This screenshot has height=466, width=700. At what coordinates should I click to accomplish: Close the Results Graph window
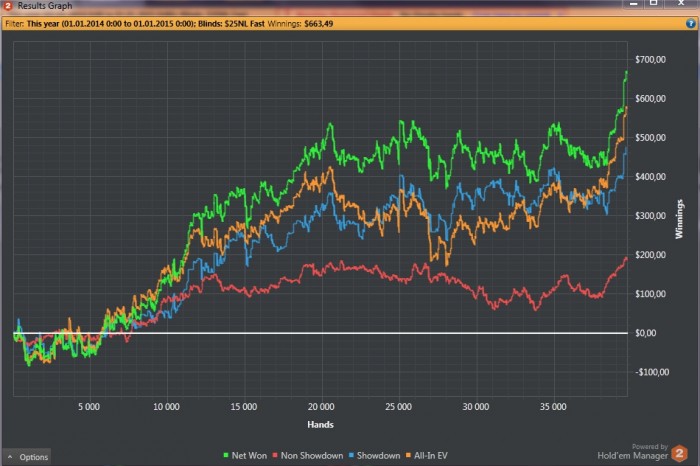[x=681, y=4]
